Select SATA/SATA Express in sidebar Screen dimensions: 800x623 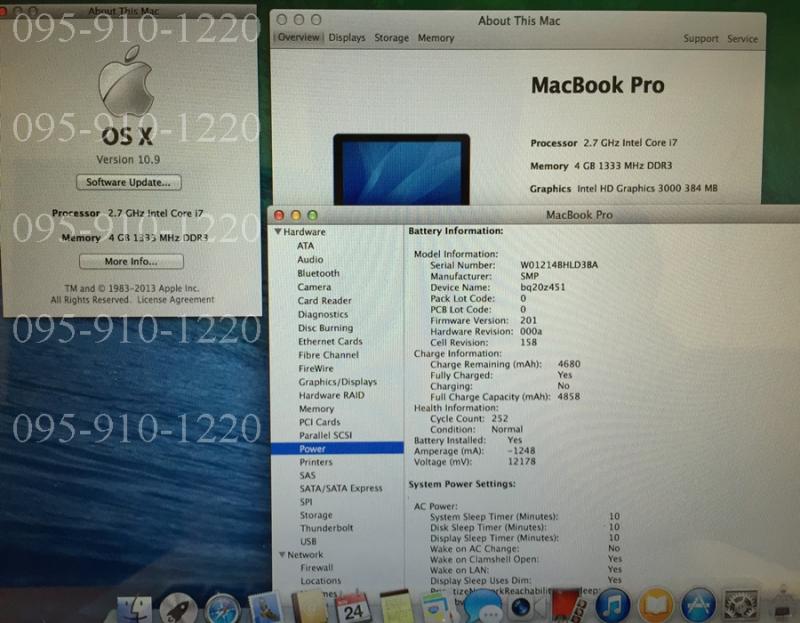tap(341, 488)
